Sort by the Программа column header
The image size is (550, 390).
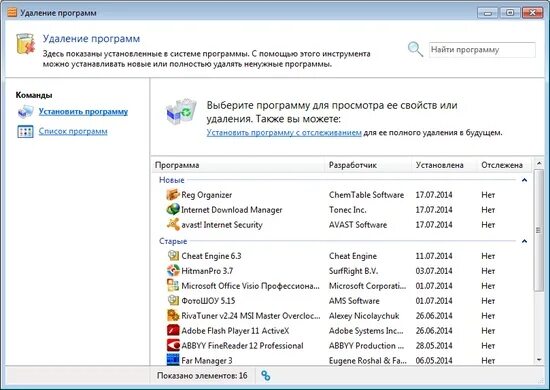click(239, 165)
